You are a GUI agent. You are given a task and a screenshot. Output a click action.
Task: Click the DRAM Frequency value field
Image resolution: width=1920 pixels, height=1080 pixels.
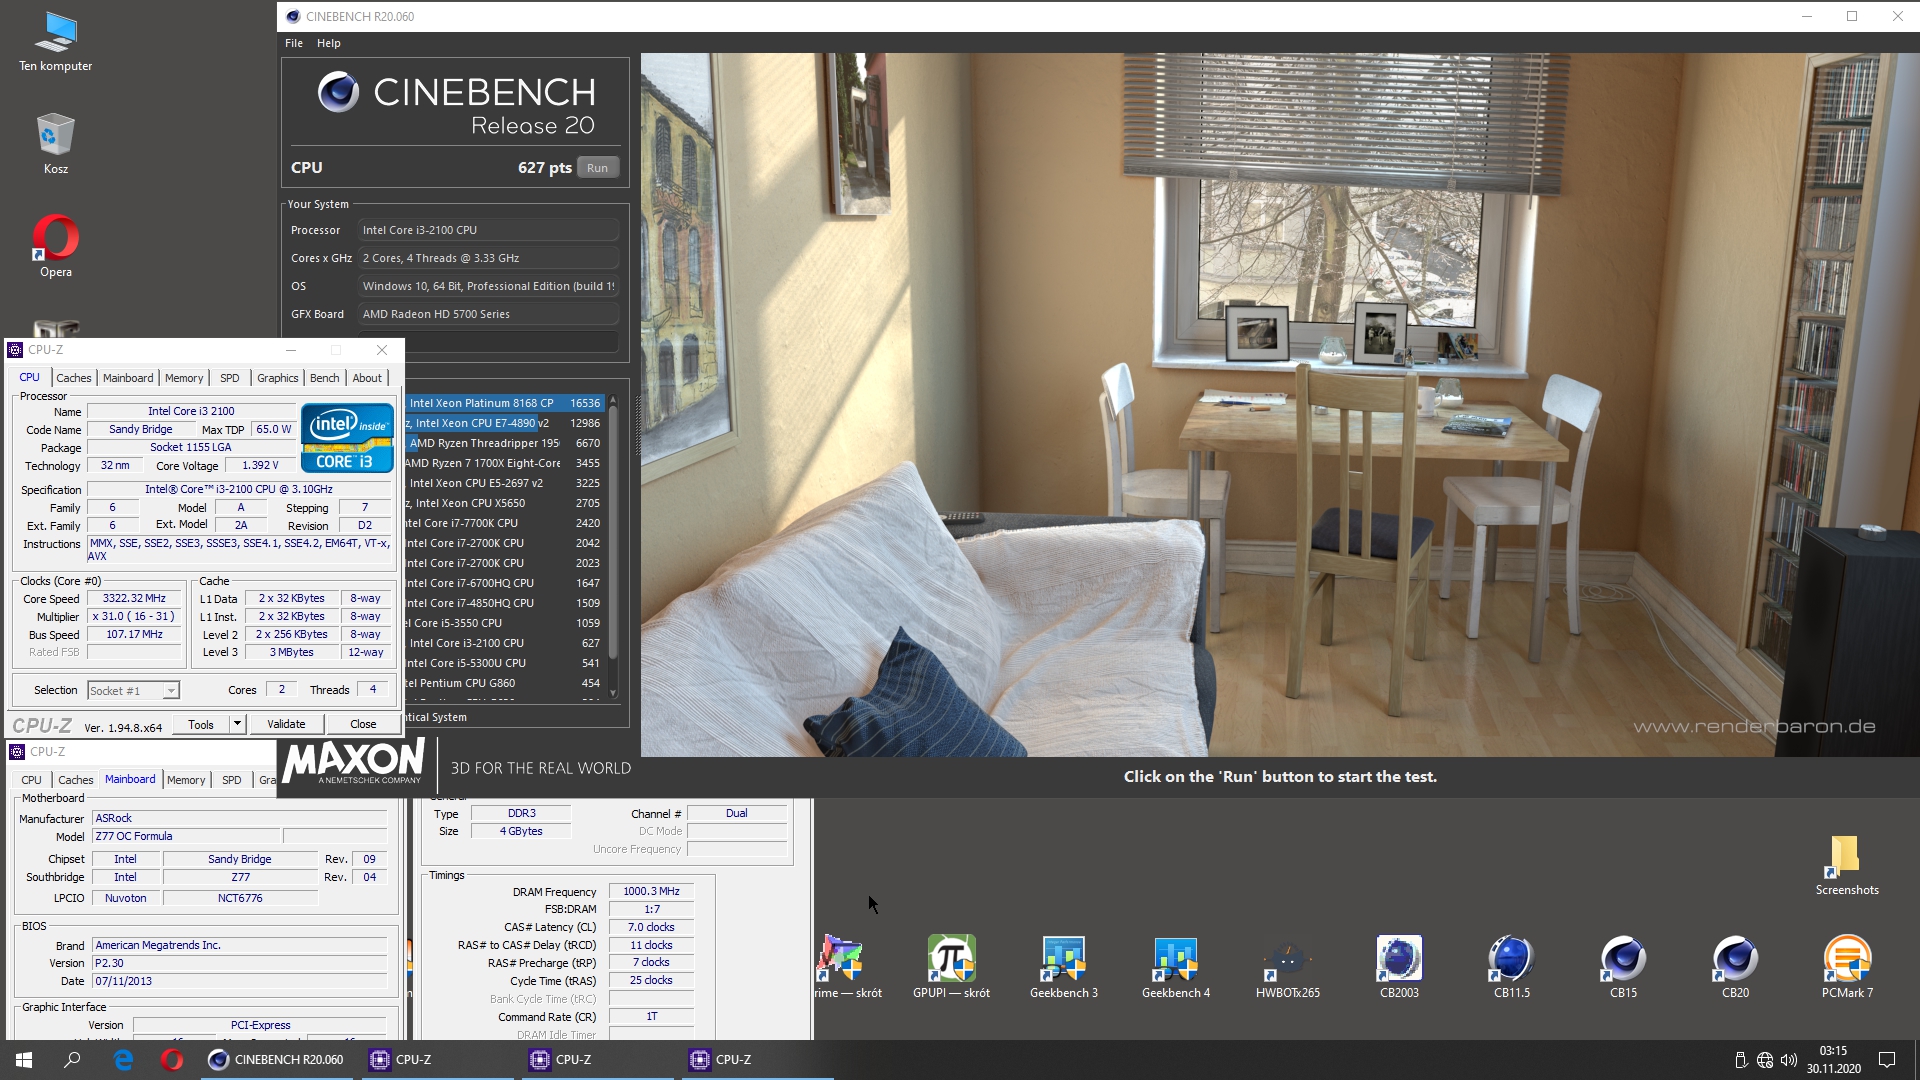[x=651, y=891]
